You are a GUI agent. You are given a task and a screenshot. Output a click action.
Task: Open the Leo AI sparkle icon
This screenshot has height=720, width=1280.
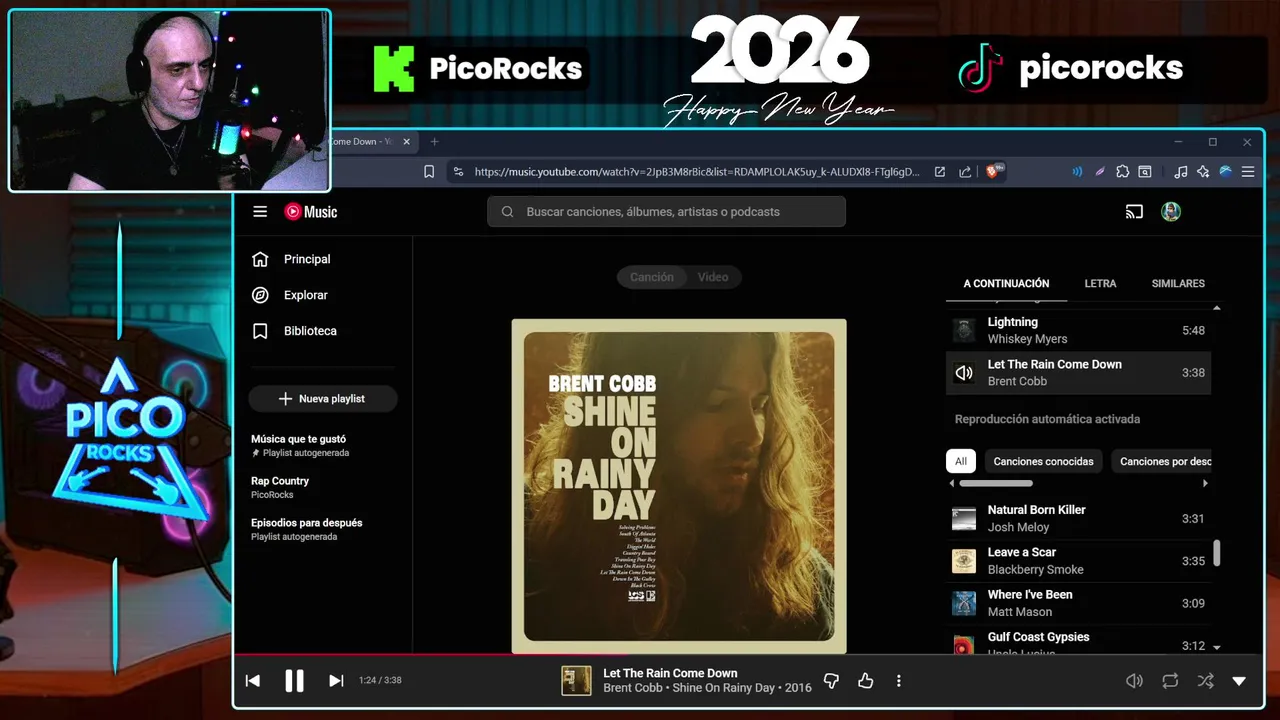(x=1203, y=172)
